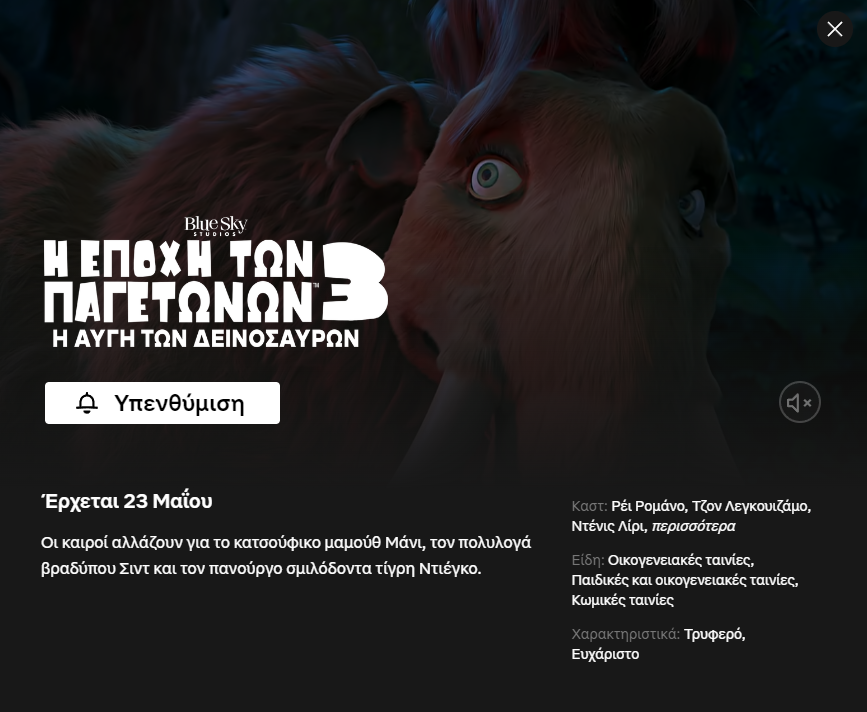Unmute the trailer audio with speaker icon
The width and height of the screenshot is (867, 712).
point(800,402)
